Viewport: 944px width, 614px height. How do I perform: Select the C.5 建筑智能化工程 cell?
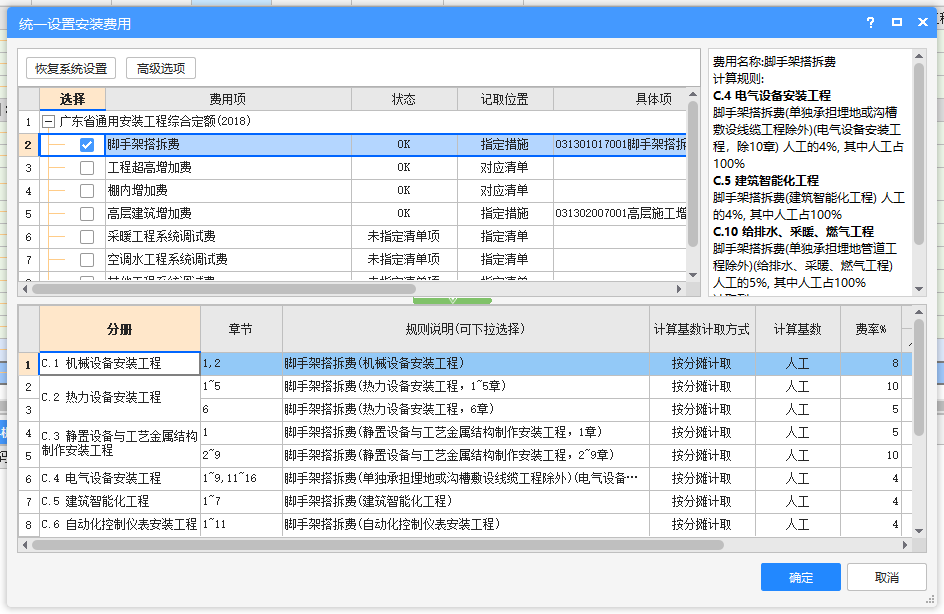tap(120, 501)
